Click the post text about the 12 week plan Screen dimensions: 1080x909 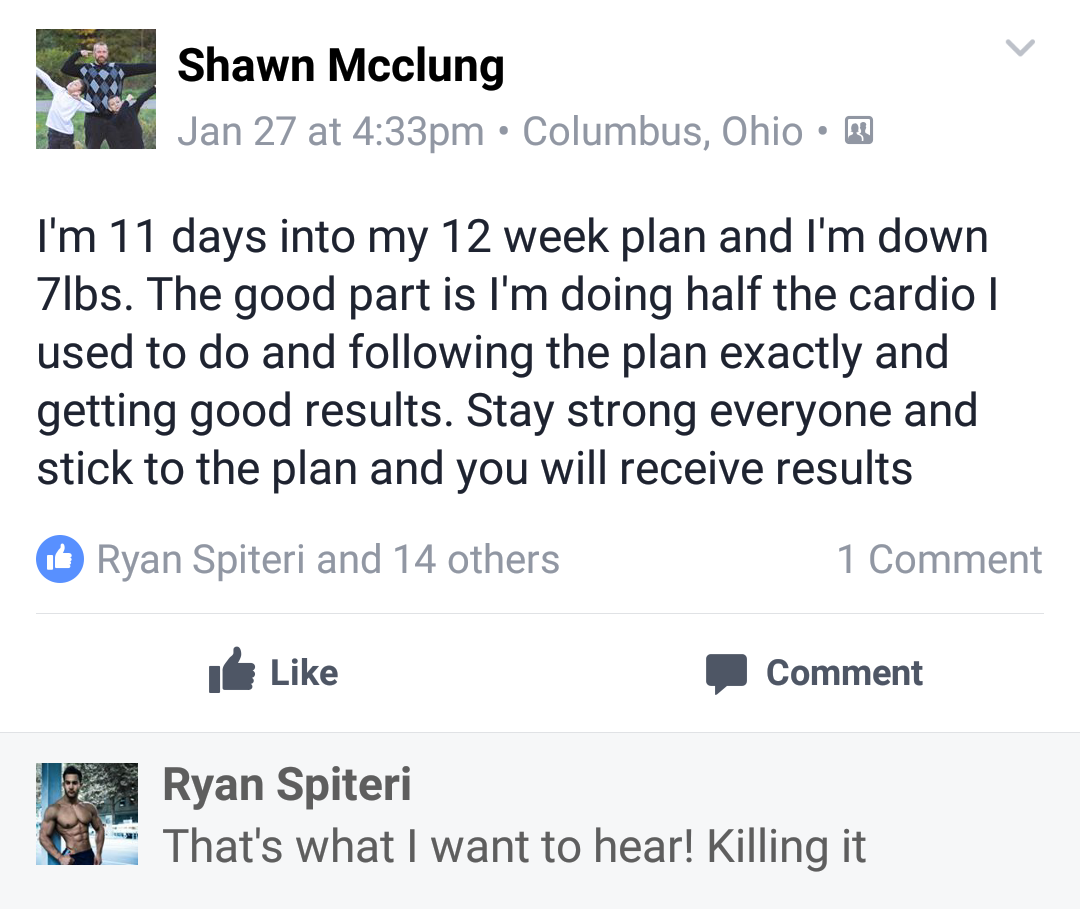click(512, 352)
